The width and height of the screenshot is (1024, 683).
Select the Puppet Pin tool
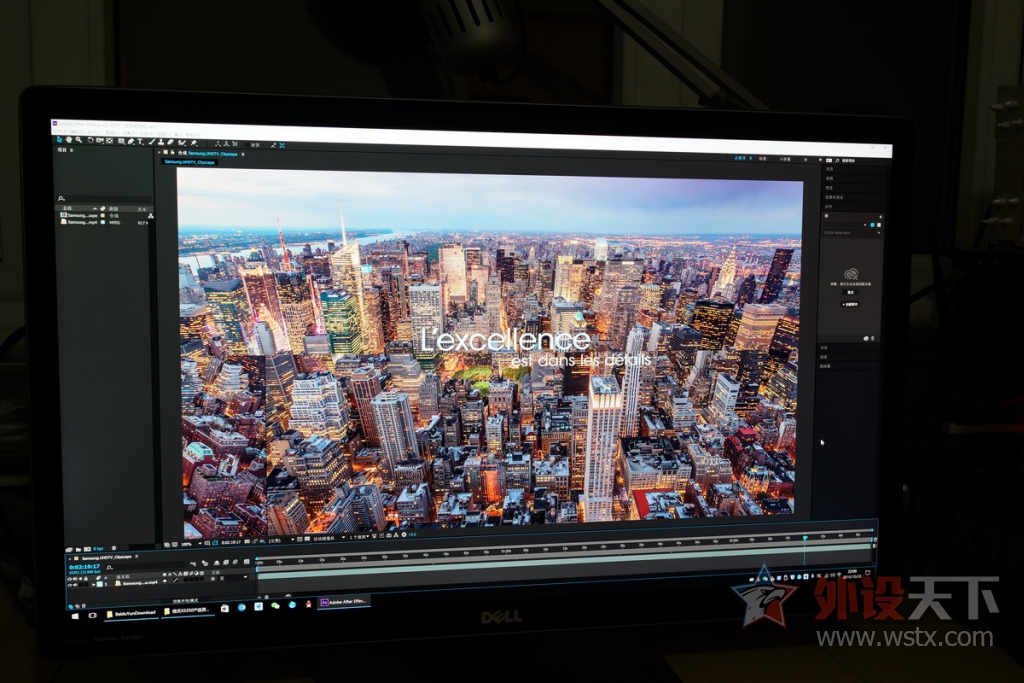click(x=194, y=142)
